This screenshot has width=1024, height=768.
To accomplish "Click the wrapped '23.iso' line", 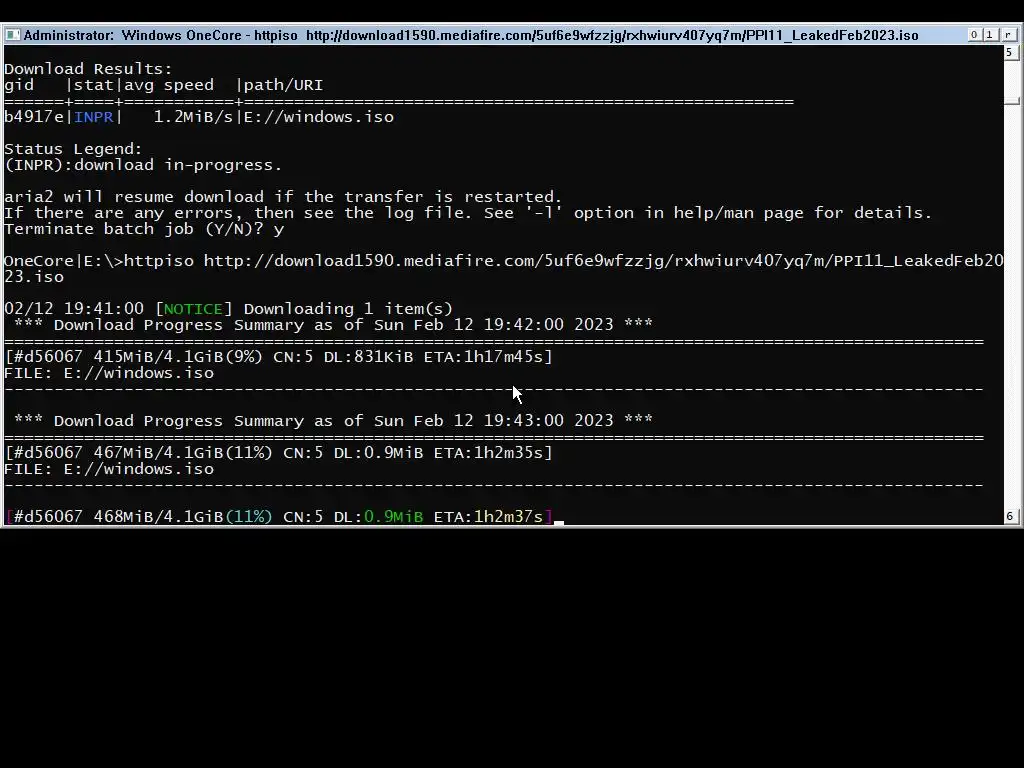I will 34,277.
